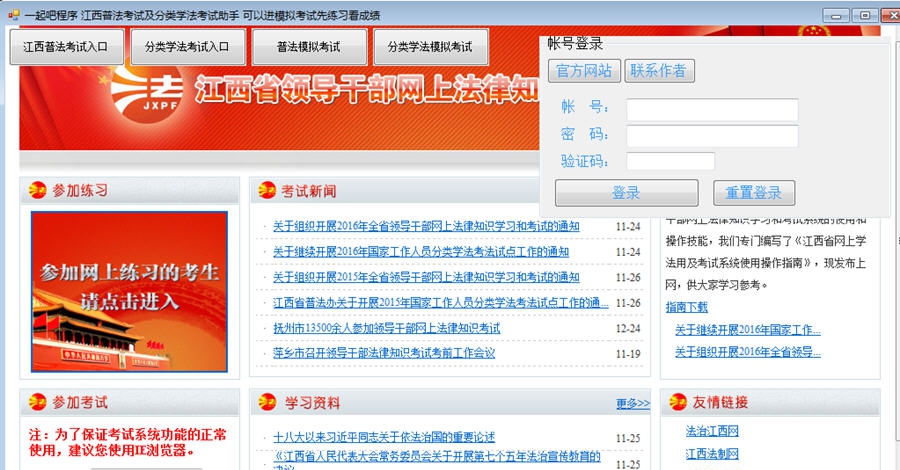Open 十八大以来习近平同志关于依法治国的重要论述

tap(383, 437)
